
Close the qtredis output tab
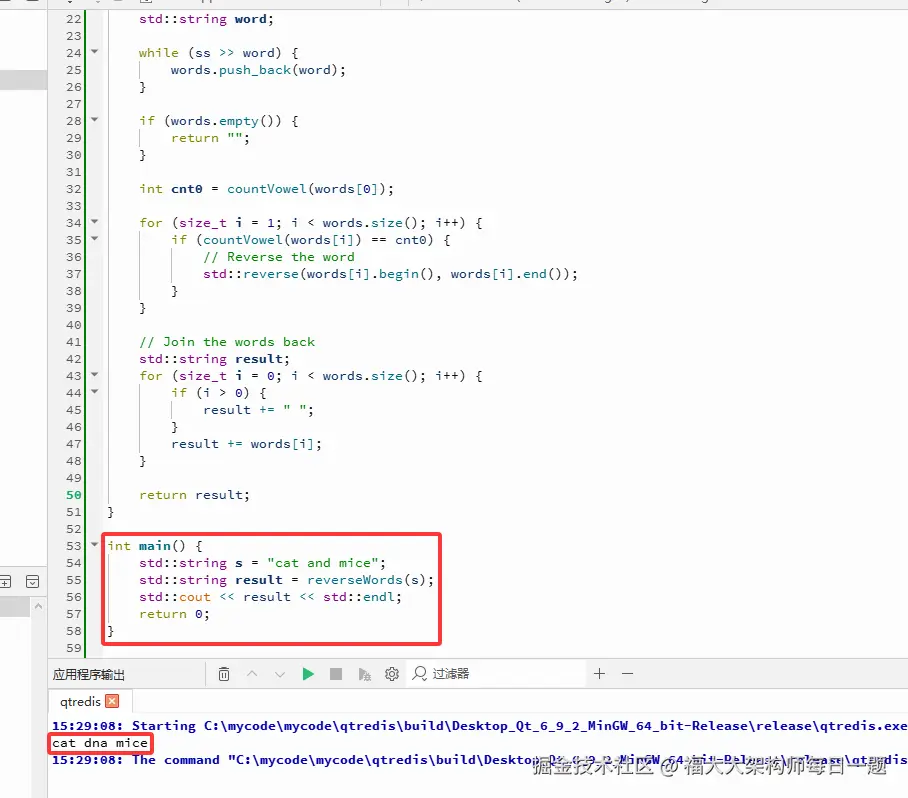pyautogui.click(x=112, y=701)
